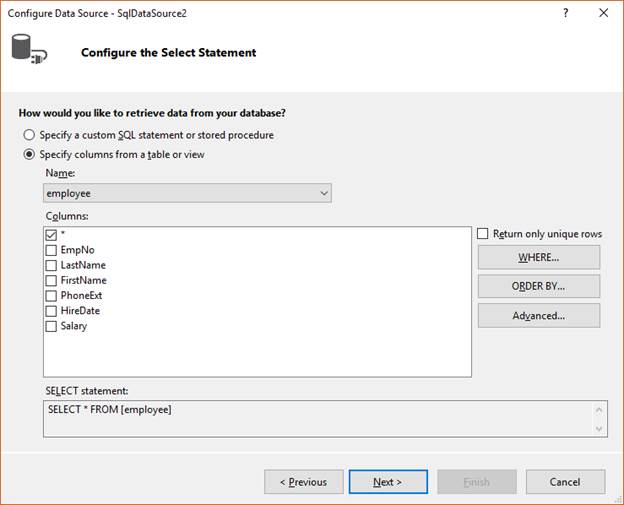Select columns from table or view option
The width and height of the screenshot is (624, 505).
pyautogui.click(x=29, y=154)
